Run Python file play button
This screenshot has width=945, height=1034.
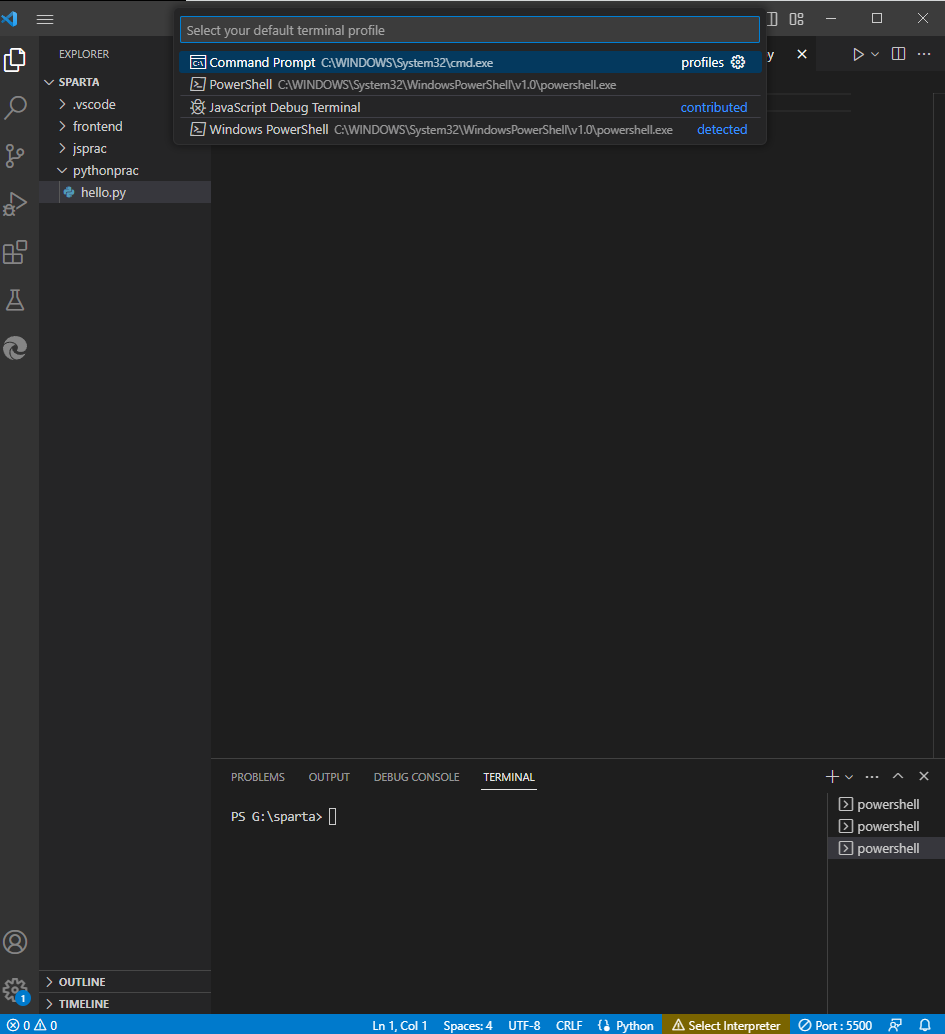[858, 54]
